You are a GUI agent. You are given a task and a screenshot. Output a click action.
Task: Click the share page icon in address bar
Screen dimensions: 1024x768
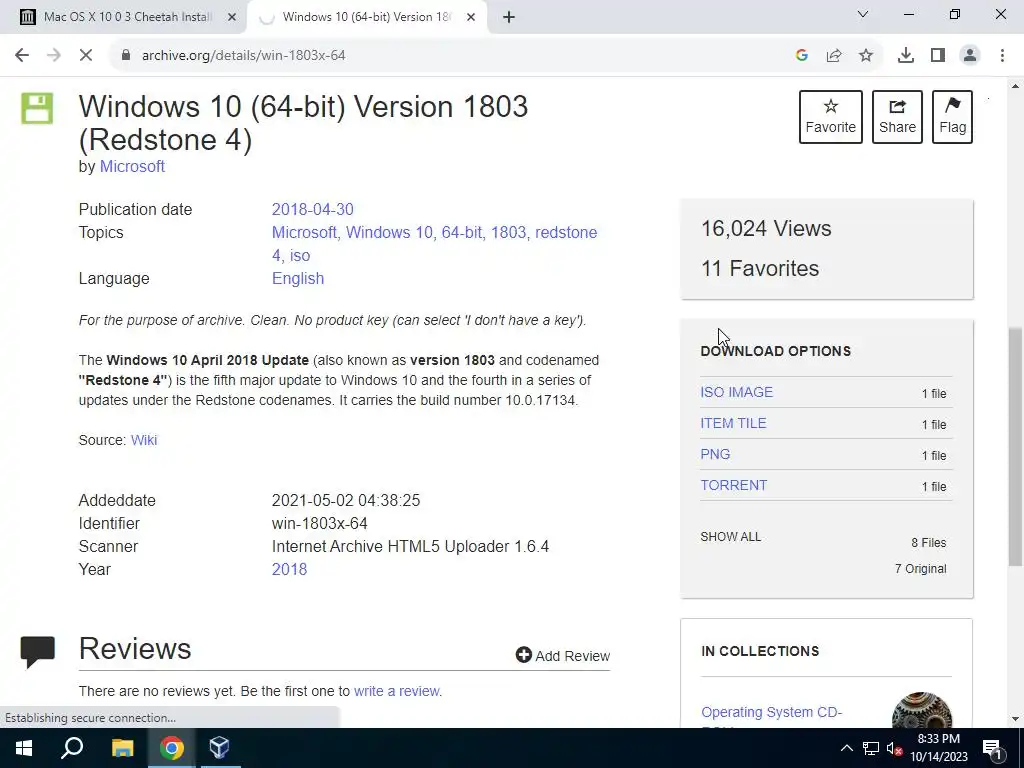[834, 56]
